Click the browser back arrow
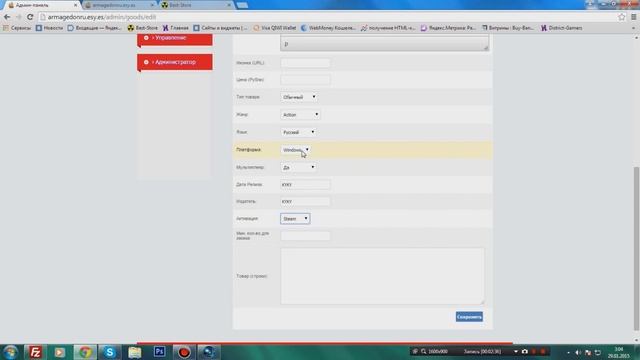This screenshot has height=360, width=640. click(x=7, y=17)
